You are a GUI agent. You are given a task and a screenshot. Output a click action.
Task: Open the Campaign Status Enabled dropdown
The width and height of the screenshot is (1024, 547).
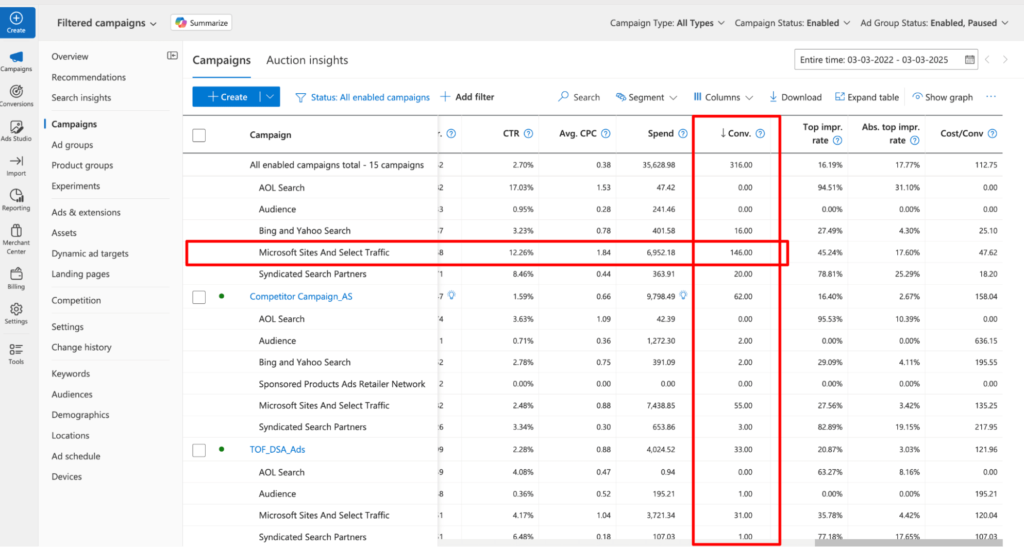click(x=792, y=22)
